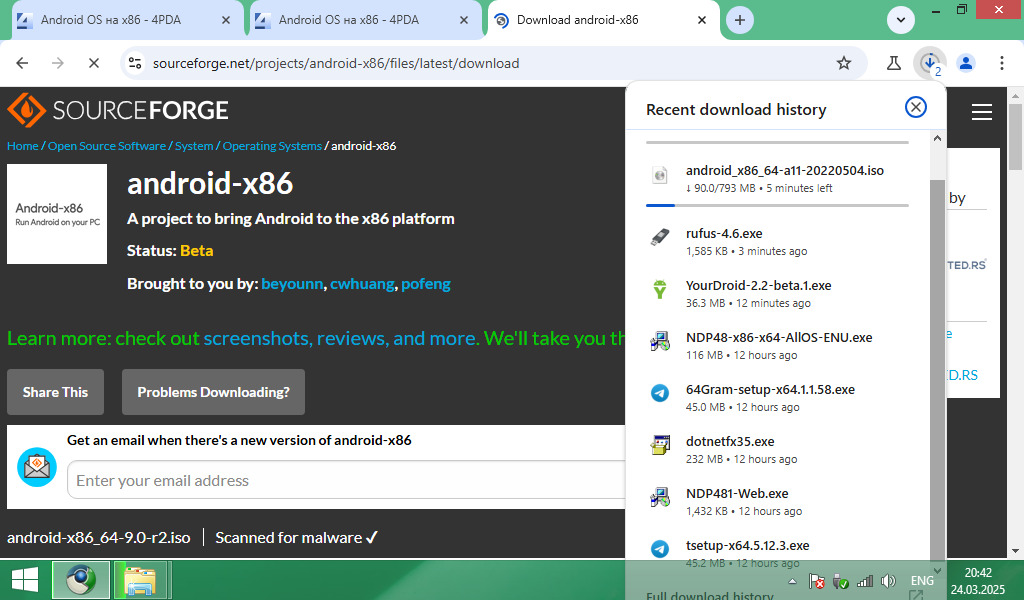Click download popup scroll up arrow
The height and width of the screenshot is (600, 1024).
coord(937,138)
